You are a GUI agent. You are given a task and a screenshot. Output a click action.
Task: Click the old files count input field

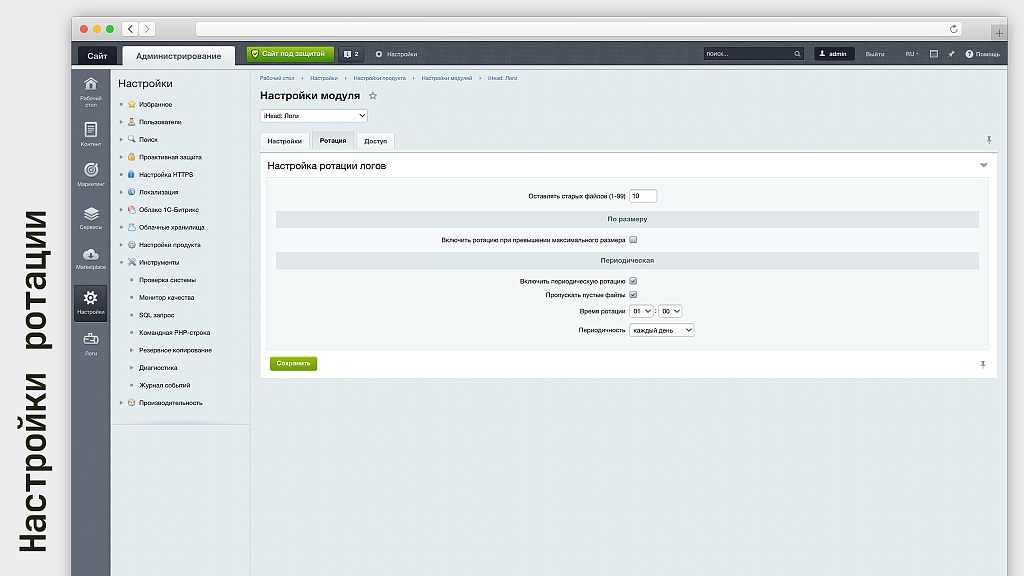click(x=643, y=196)
